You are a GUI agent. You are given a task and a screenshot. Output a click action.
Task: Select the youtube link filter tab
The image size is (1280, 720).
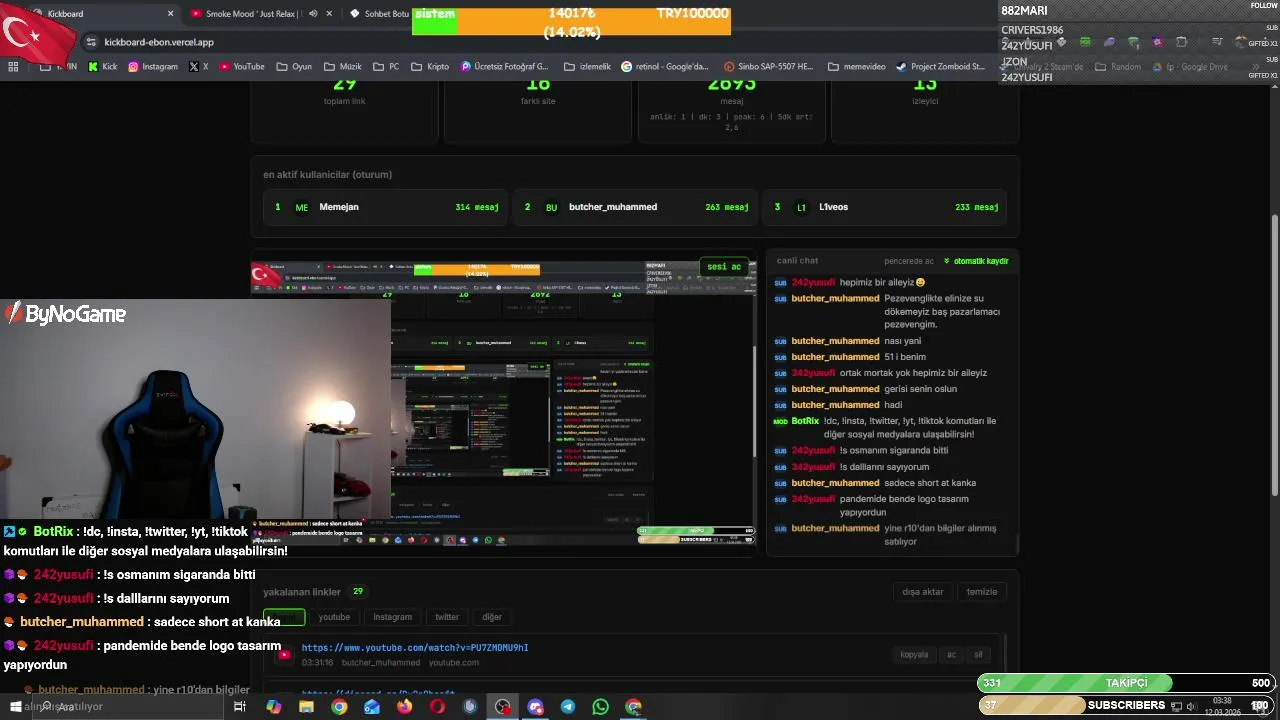[334, 617]
